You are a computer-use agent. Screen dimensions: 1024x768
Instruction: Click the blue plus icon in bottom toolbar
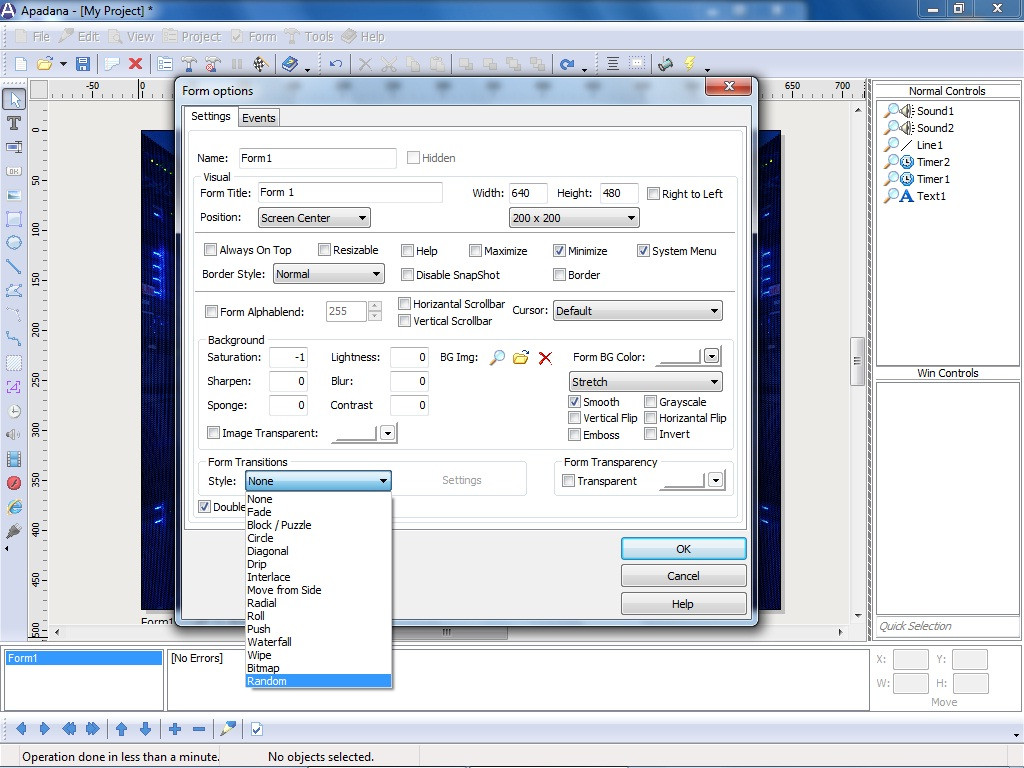174,729
